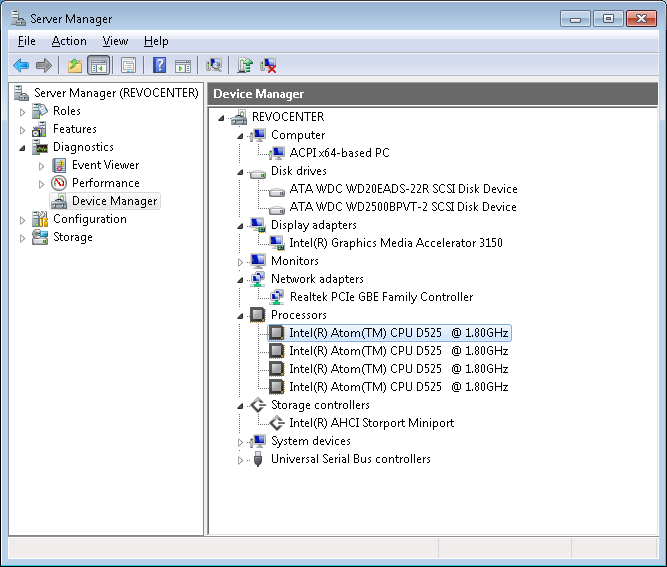Expand Universal Serial Bus controllers category
The width and height of the screenshot is (667, 567).
240,460
